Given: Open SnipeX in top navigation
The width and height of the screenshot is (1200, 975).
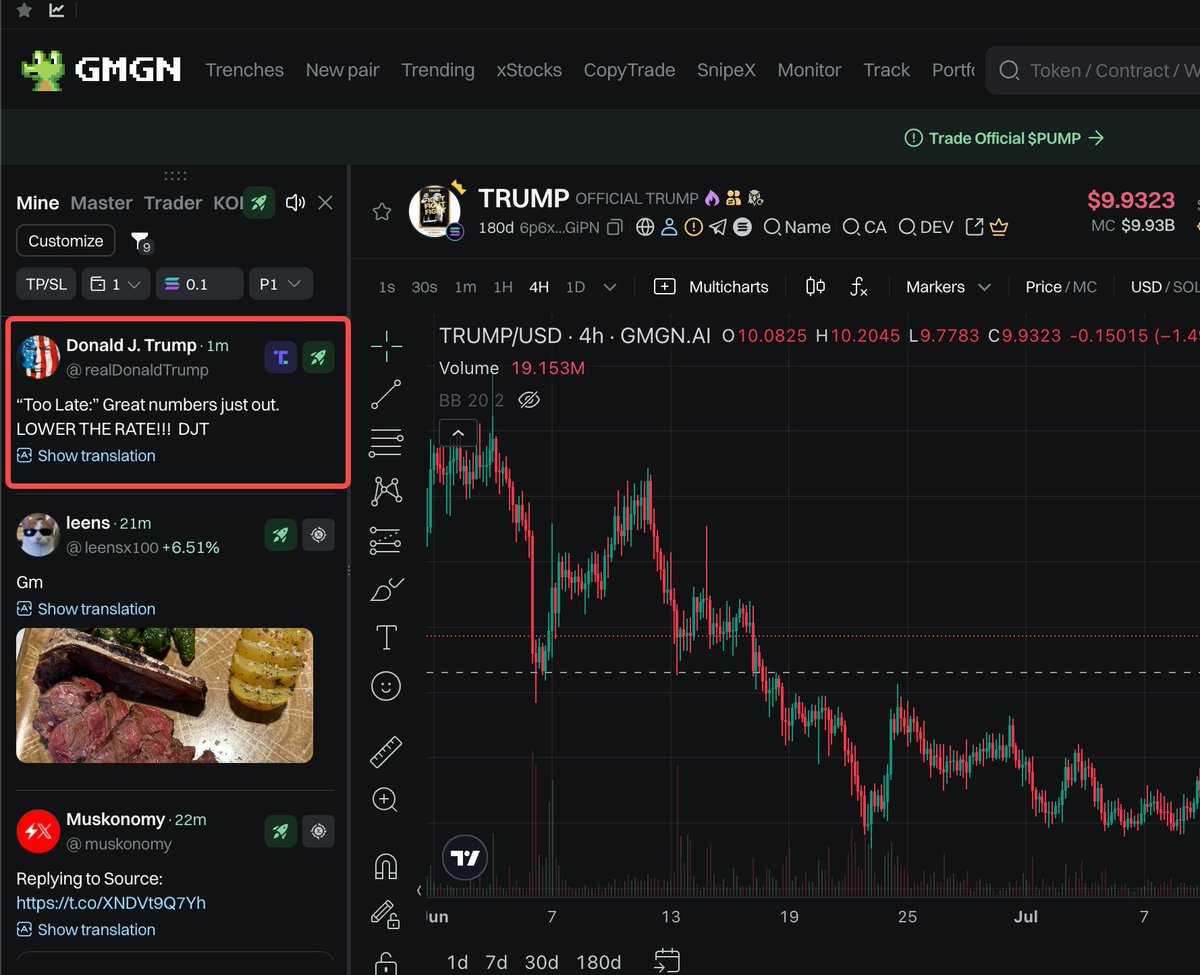Looking at the screenshot, I should [726, 70].
